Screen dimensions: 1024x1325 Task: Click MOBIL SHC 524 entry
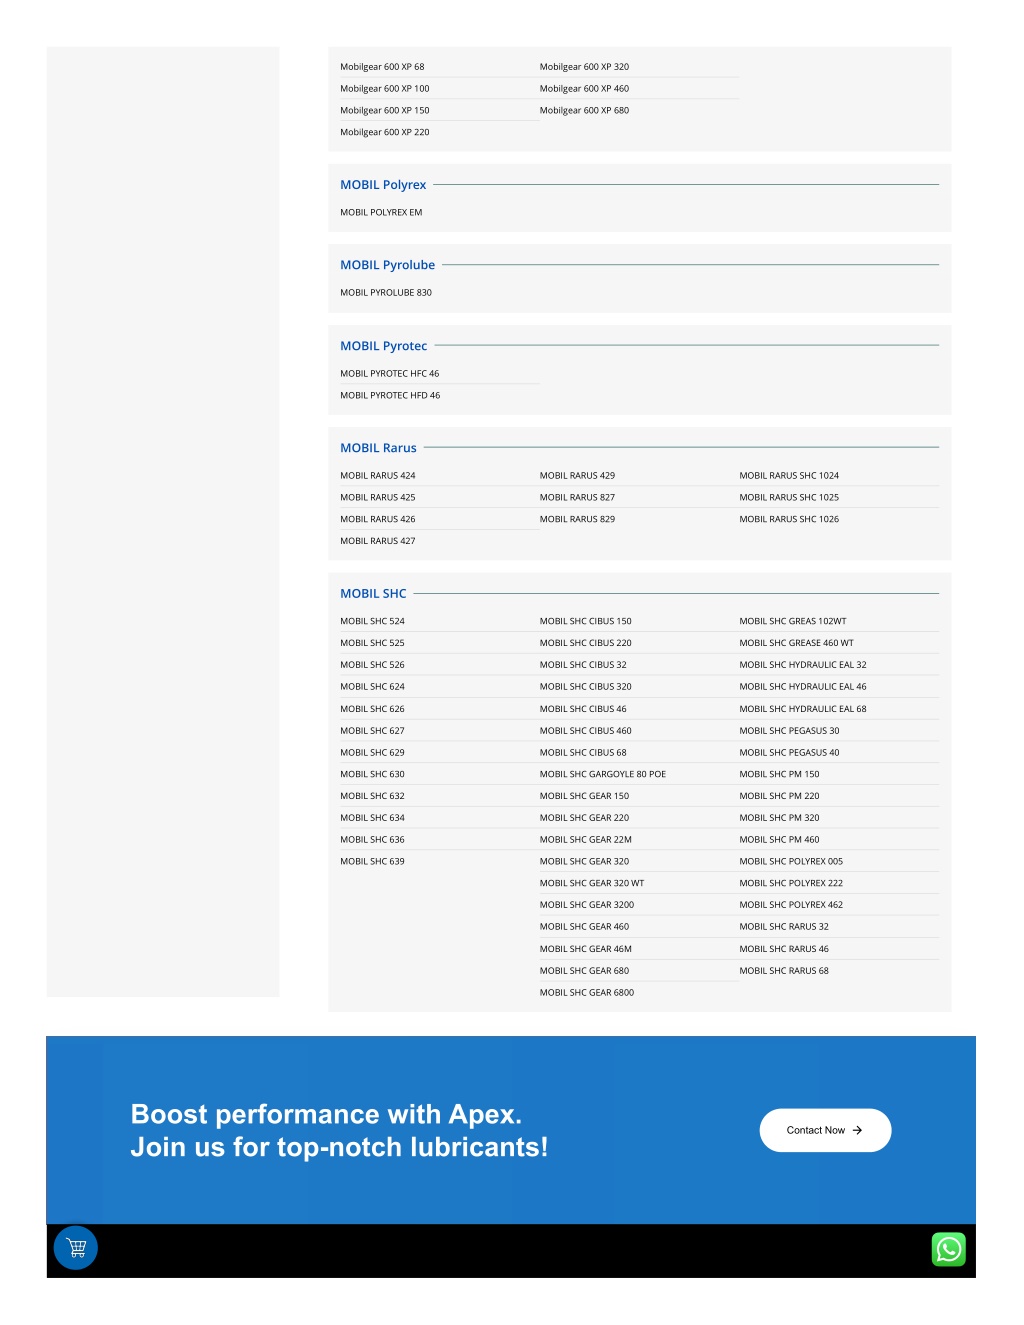tap(372, 622)
